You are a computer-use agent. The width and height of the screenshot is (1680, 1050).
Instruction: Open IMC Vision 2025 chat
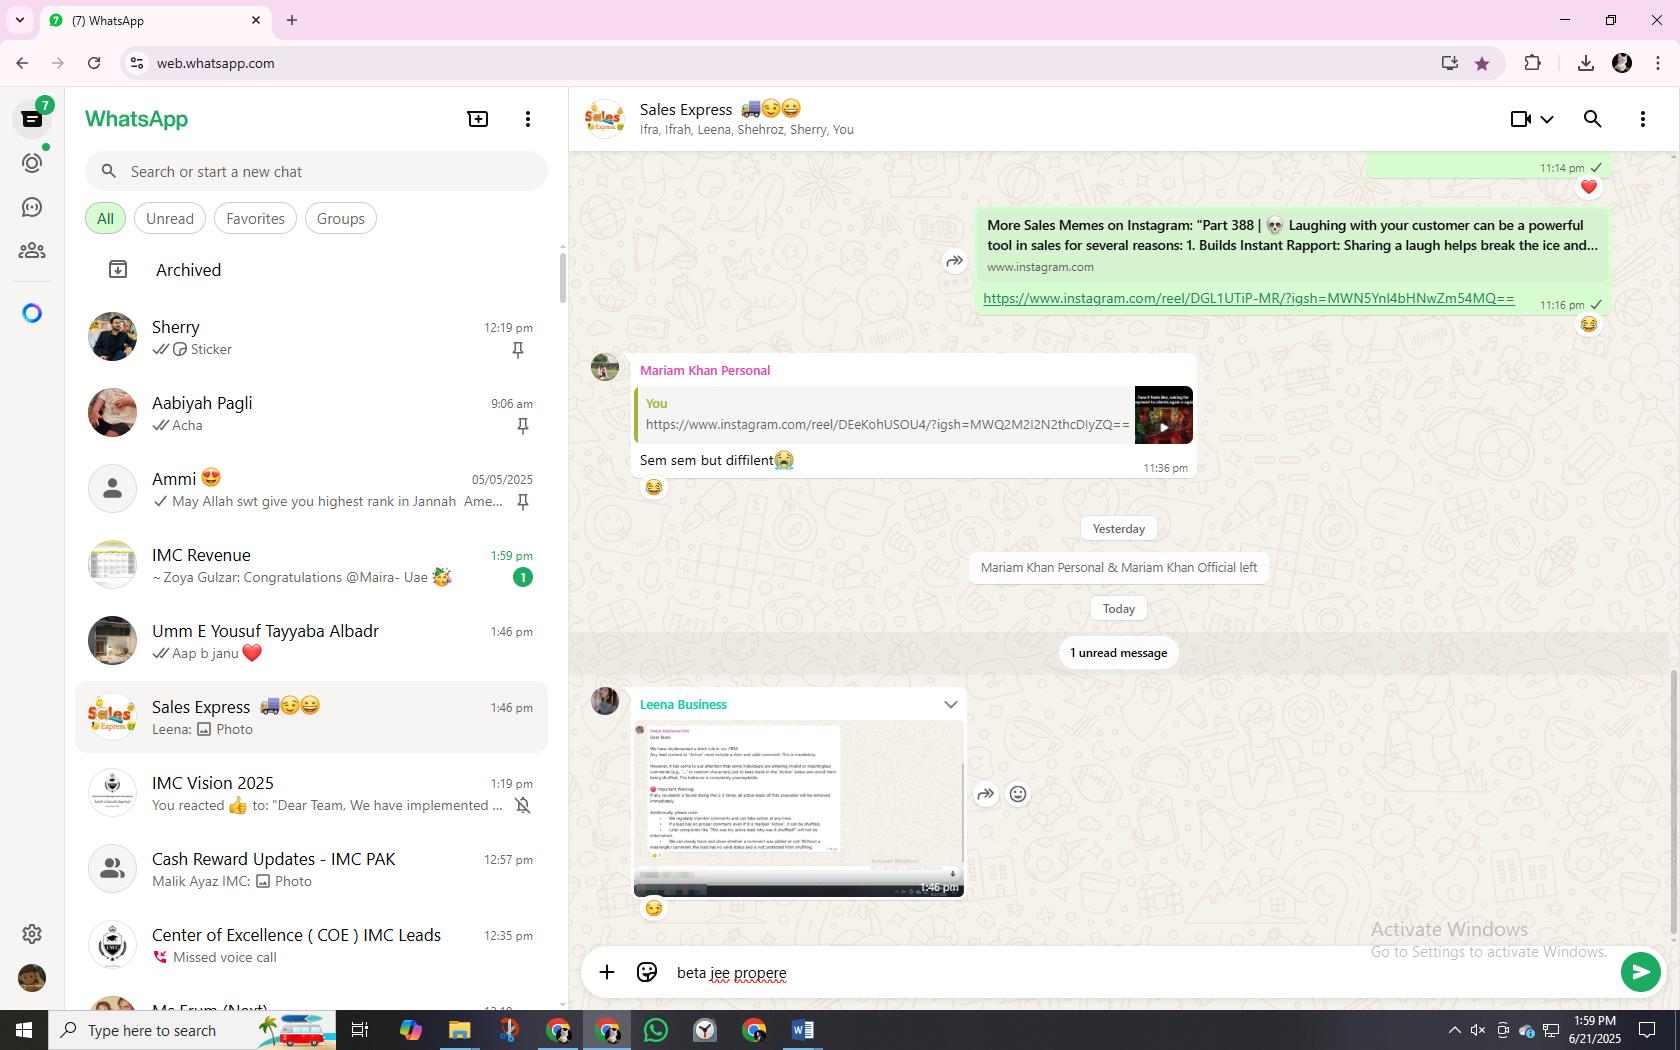click(312, 793)
